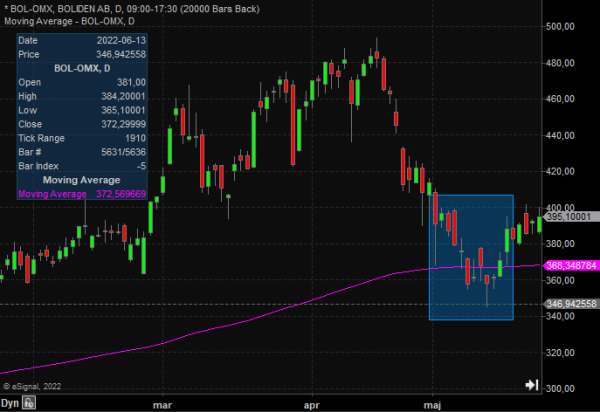Click the 480,00 price axis label

(x=560, y=63)
